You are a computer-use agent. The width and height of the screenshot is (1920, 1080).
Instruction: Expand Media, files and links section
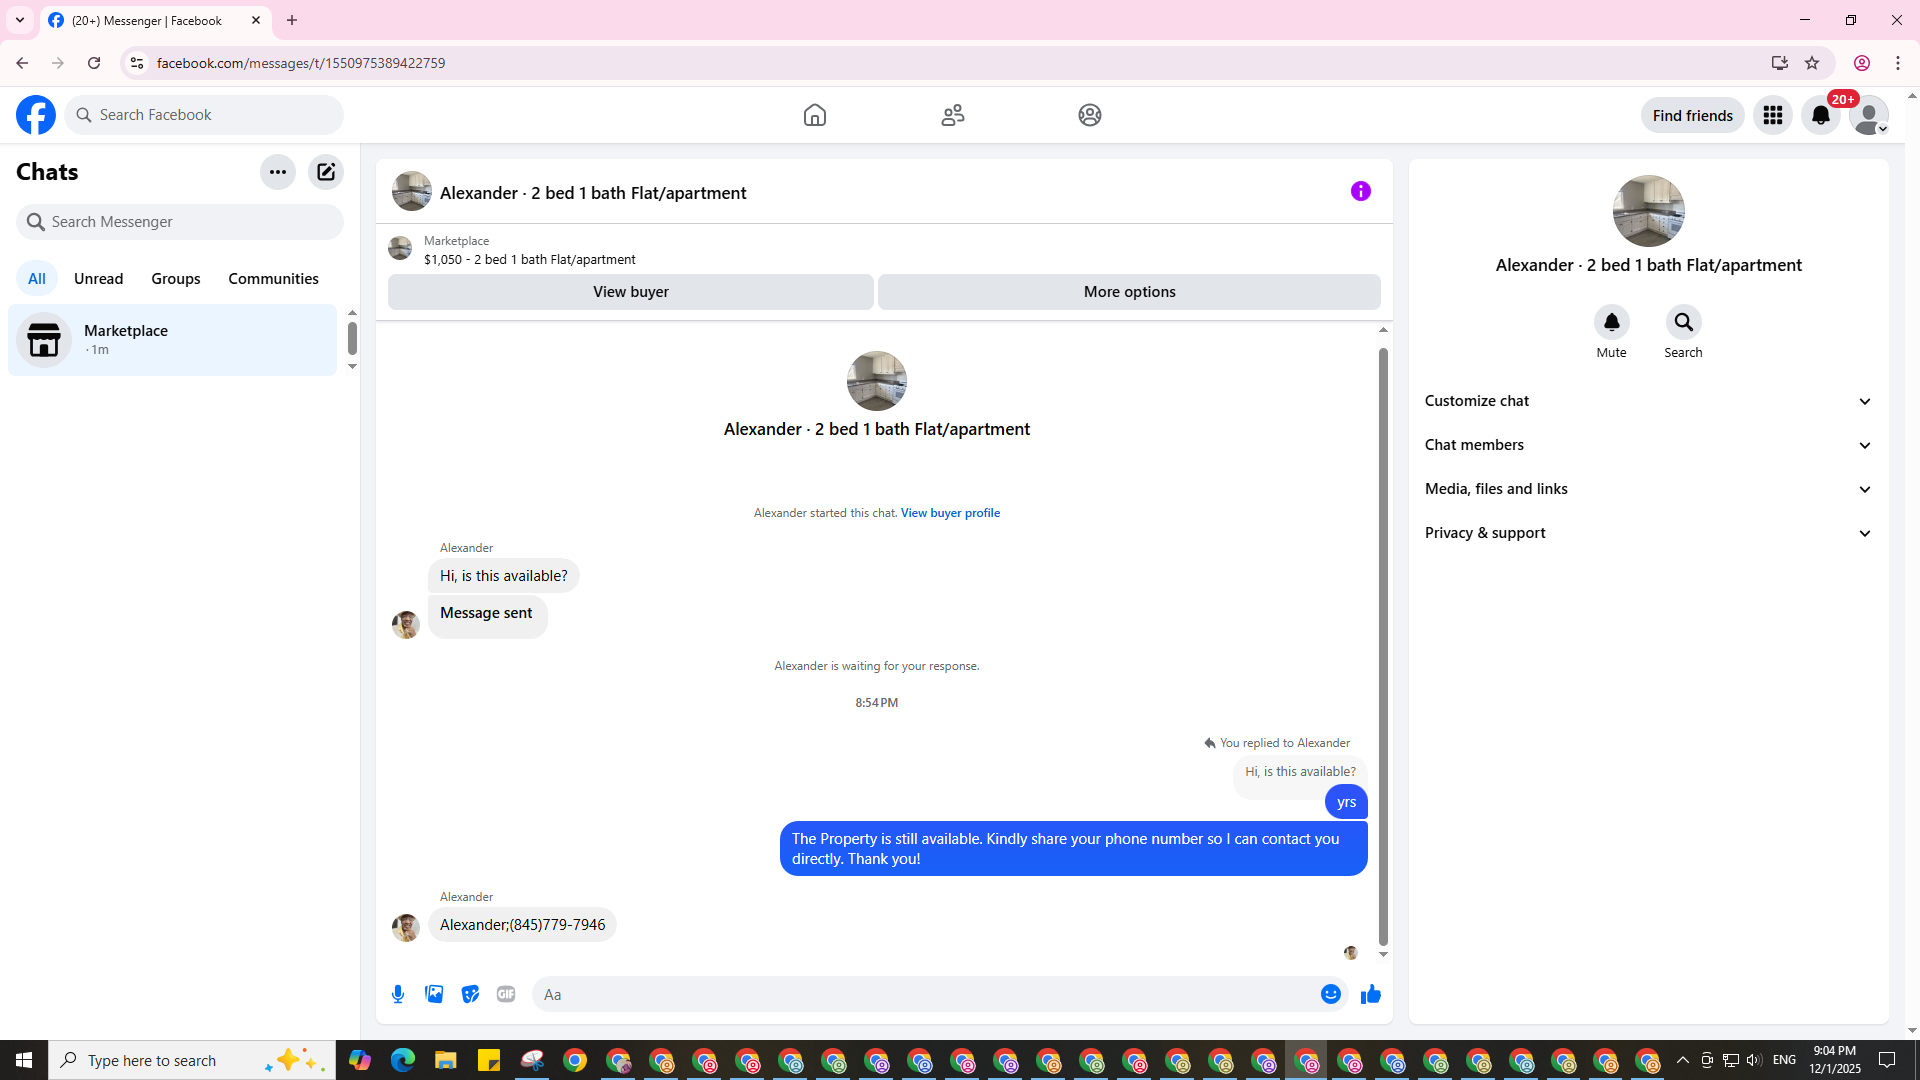pyautogui.click(x=1649, y=489)
